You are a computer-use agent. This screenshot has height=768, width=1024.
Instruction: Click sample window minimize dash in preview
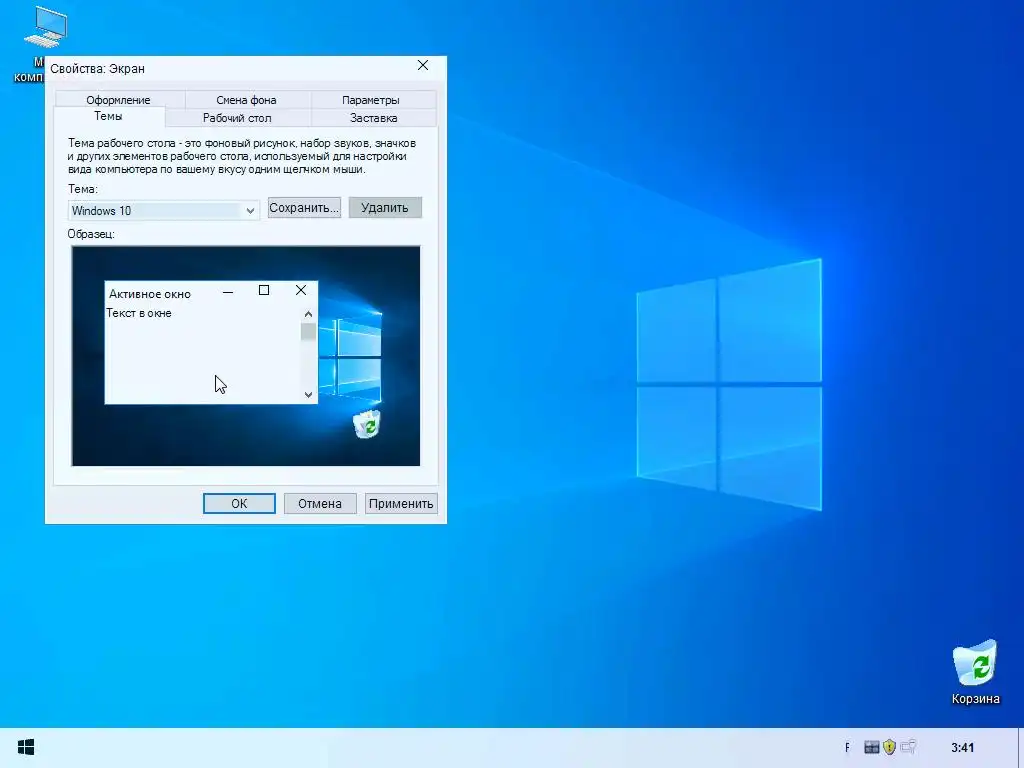pos(228,292)
